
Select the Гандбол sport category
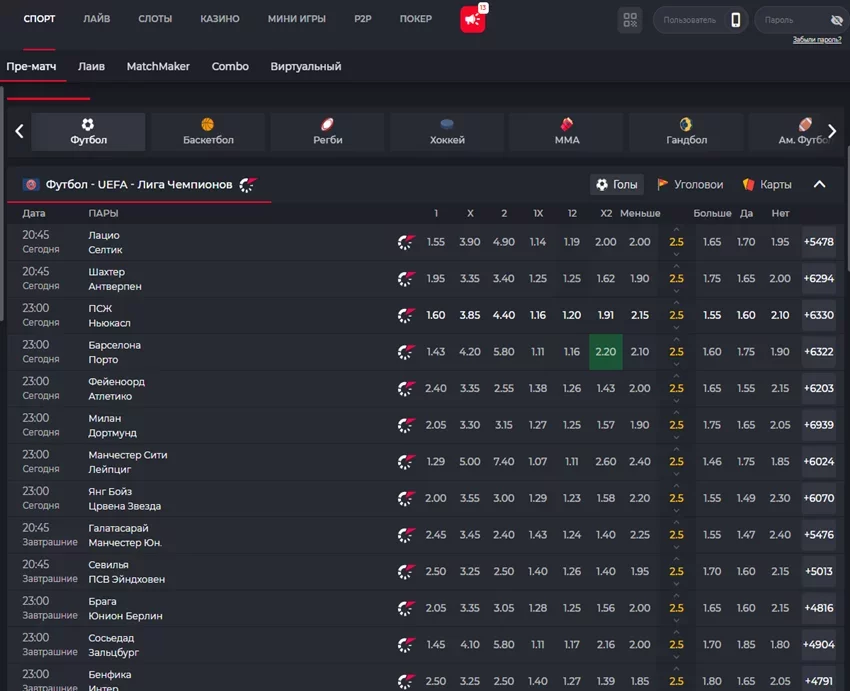tap(686, 132)
